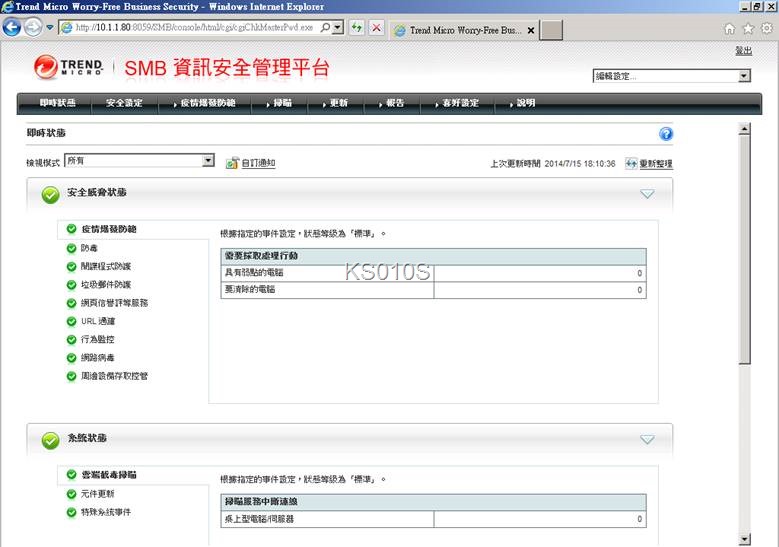779x547 pixels.
Task: Open the IE tools gear icon
Action: click(x=767, y=29)
